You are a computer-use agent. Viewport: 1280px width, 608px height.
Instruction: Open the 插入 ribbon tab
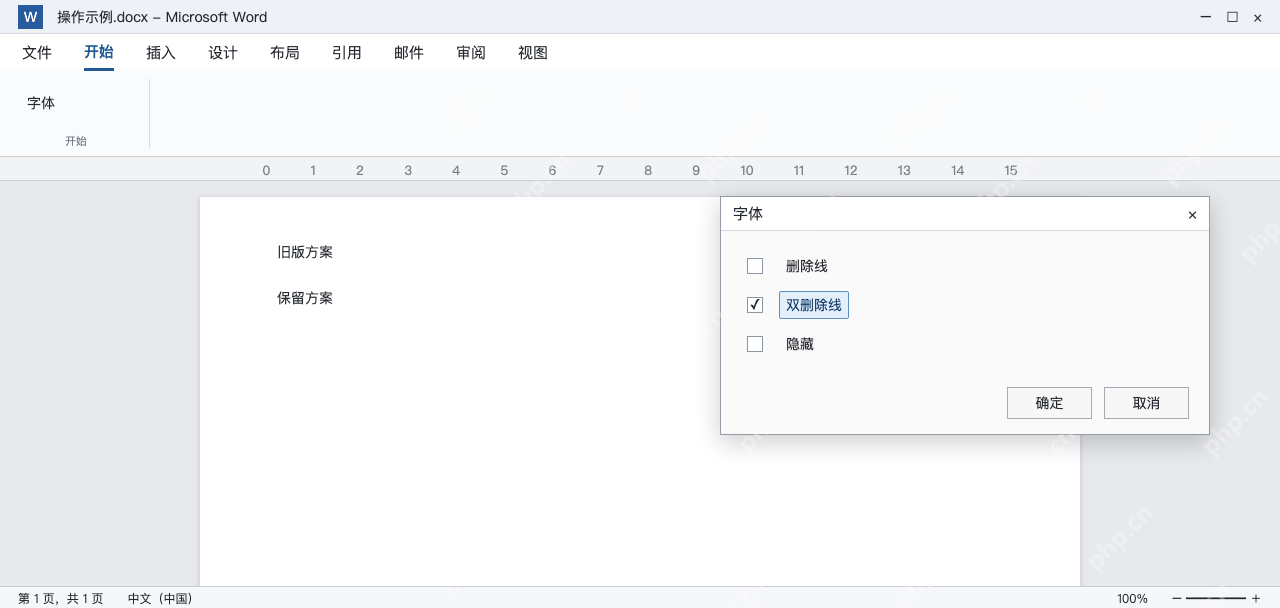tap(161, 53)
